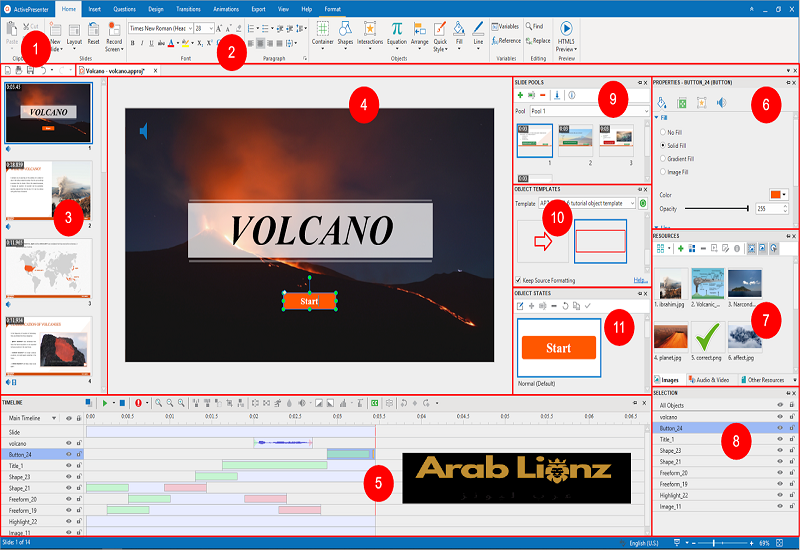Open Resources view mode dropdown
This screenshot has width=800, height=550.
(669, 248)
